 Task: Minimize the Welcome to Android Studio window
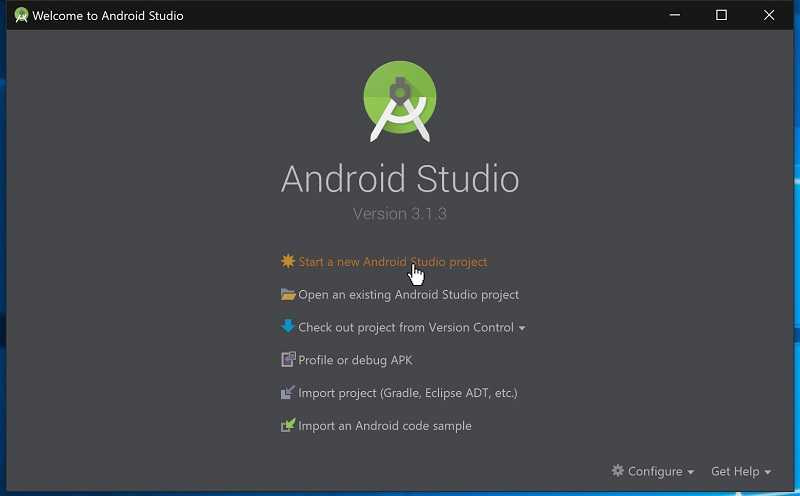coord(674,15)
